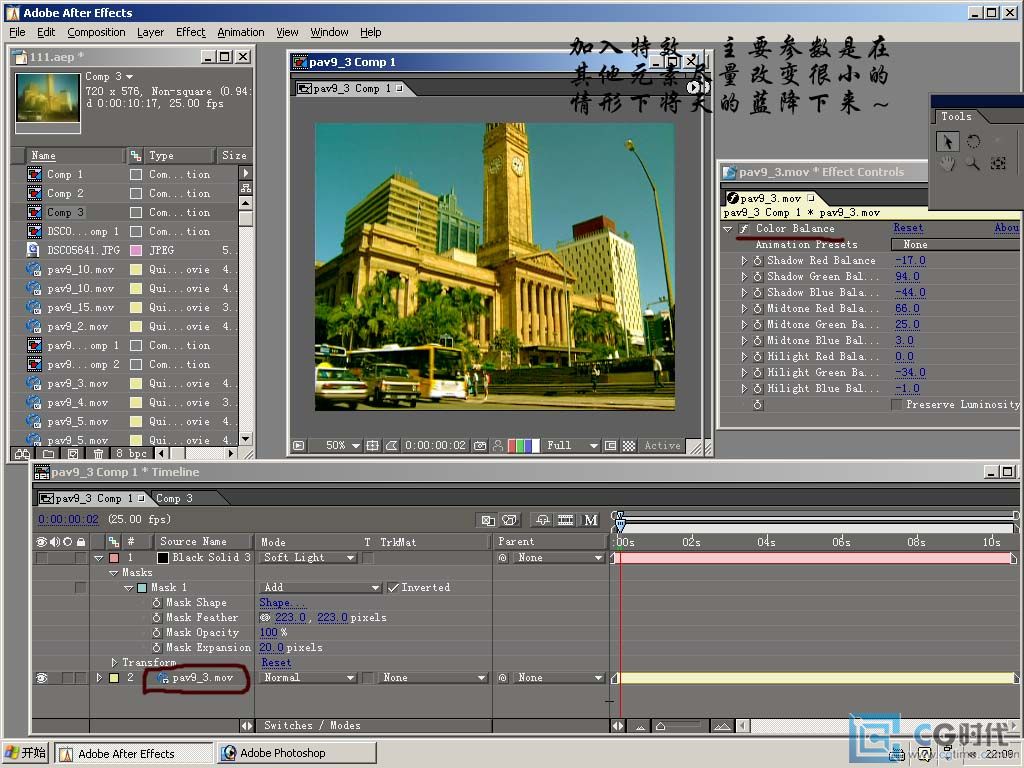The height and width of the screenshot is (768, 1024).
Task: Click the title-action safe grid icon in Comp viewer
Action: 372,445
